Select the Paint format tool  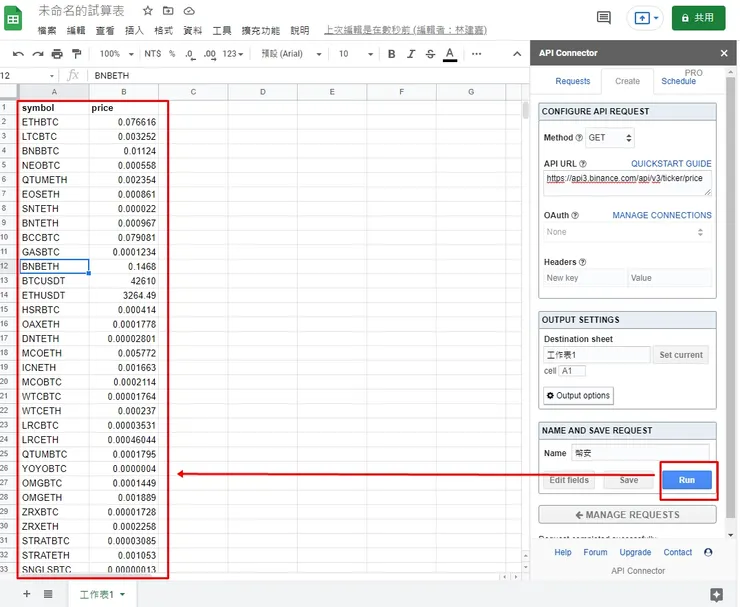(77, 54)
